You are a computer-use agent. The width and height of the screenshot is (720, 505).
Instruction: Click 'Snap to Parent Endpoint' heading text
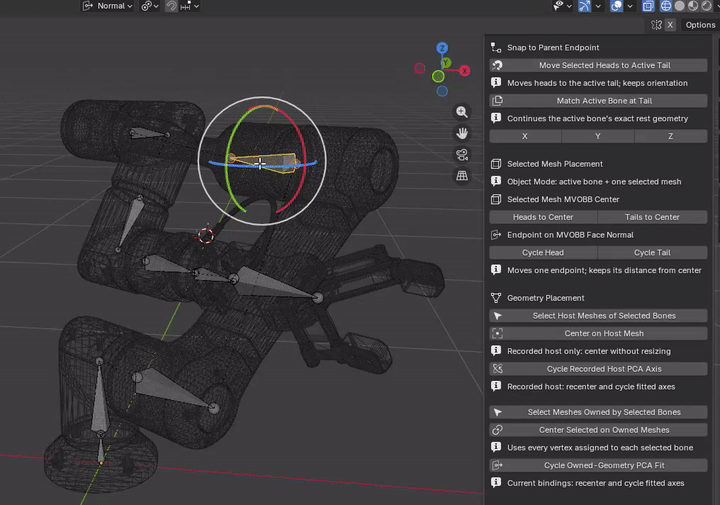pos(553,48)
